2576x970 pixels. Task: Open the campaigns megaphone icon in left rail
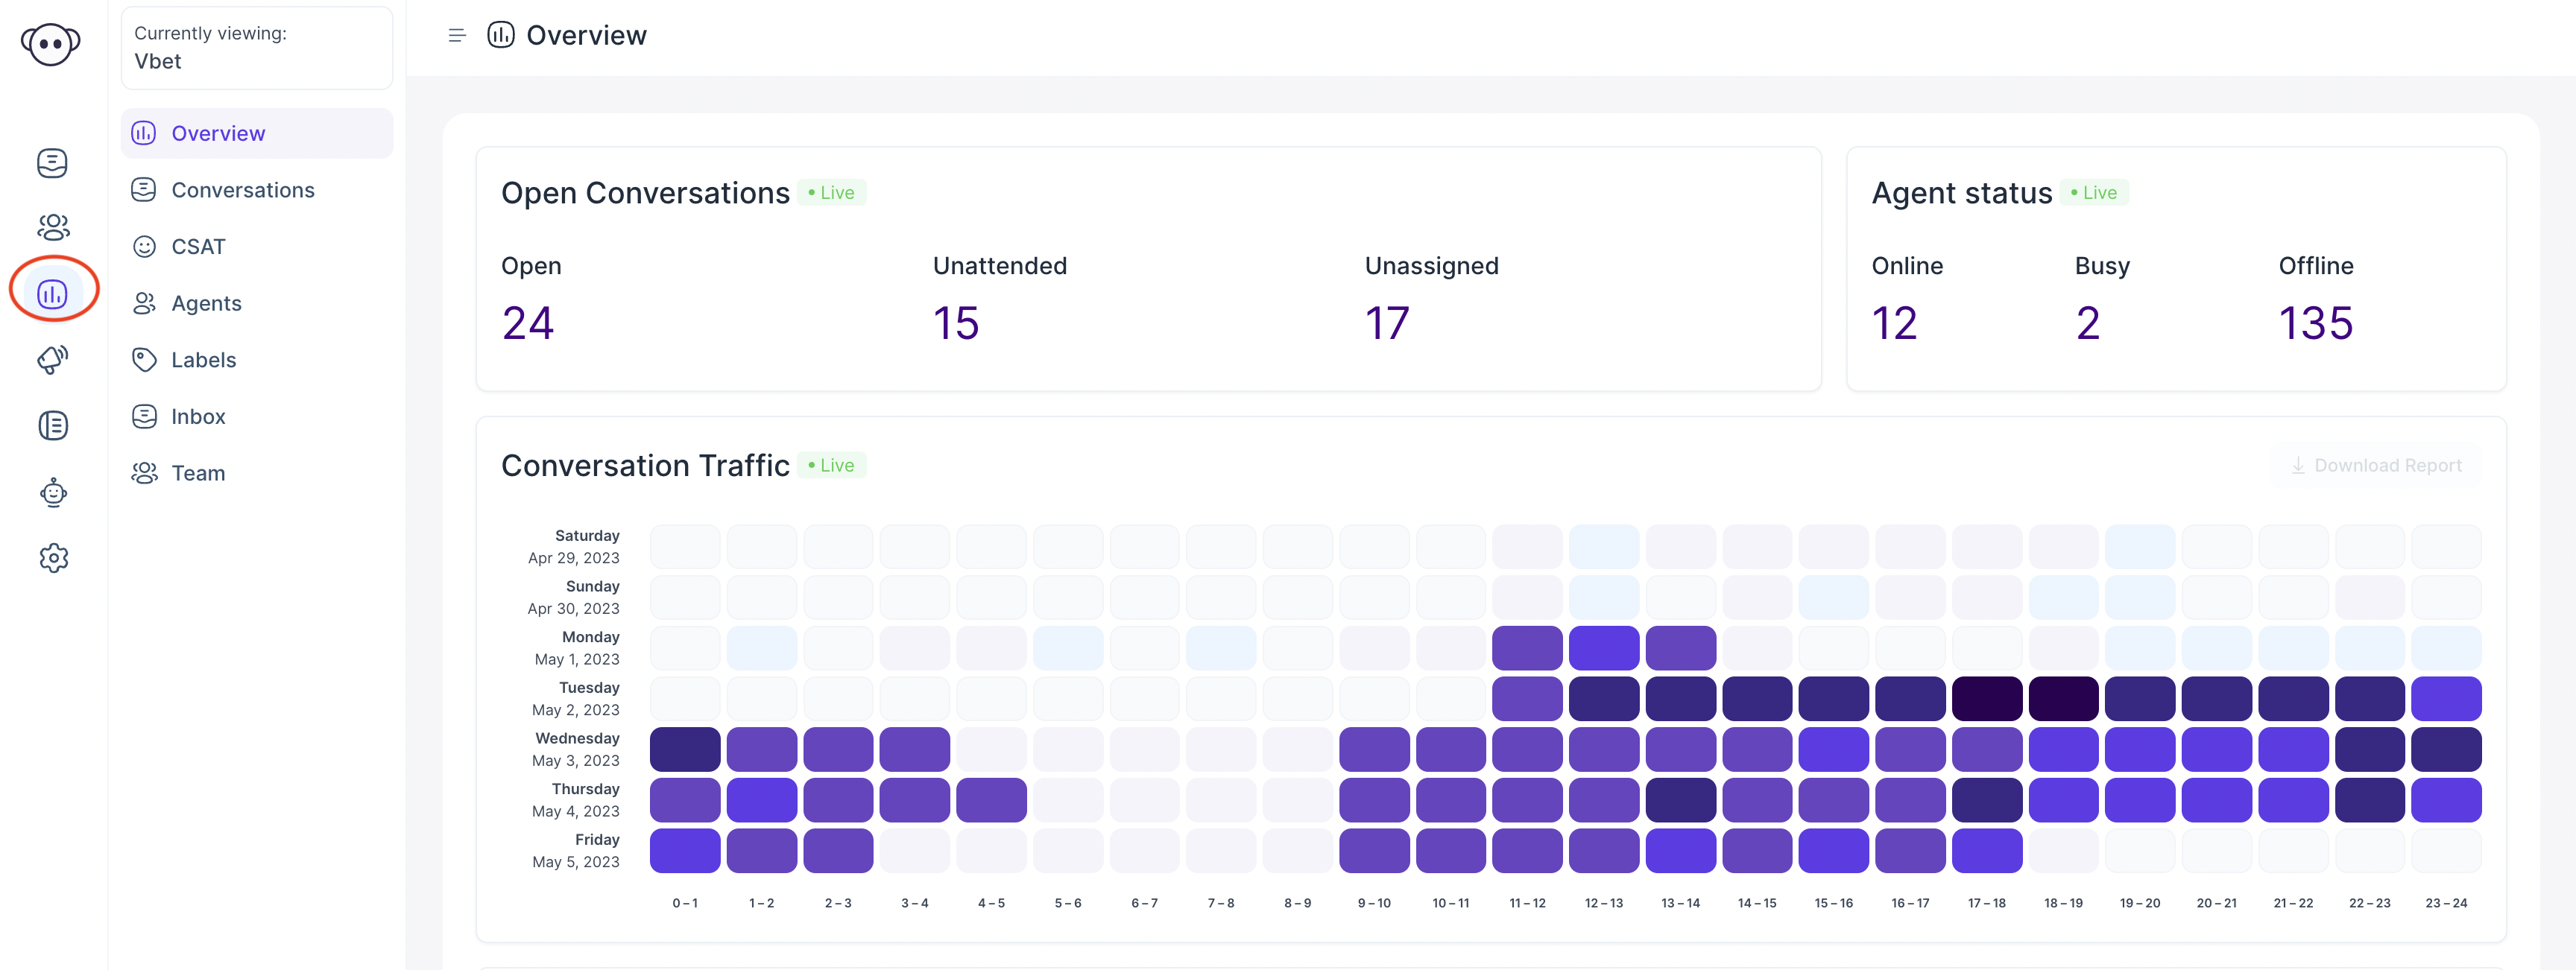(53, 359)
